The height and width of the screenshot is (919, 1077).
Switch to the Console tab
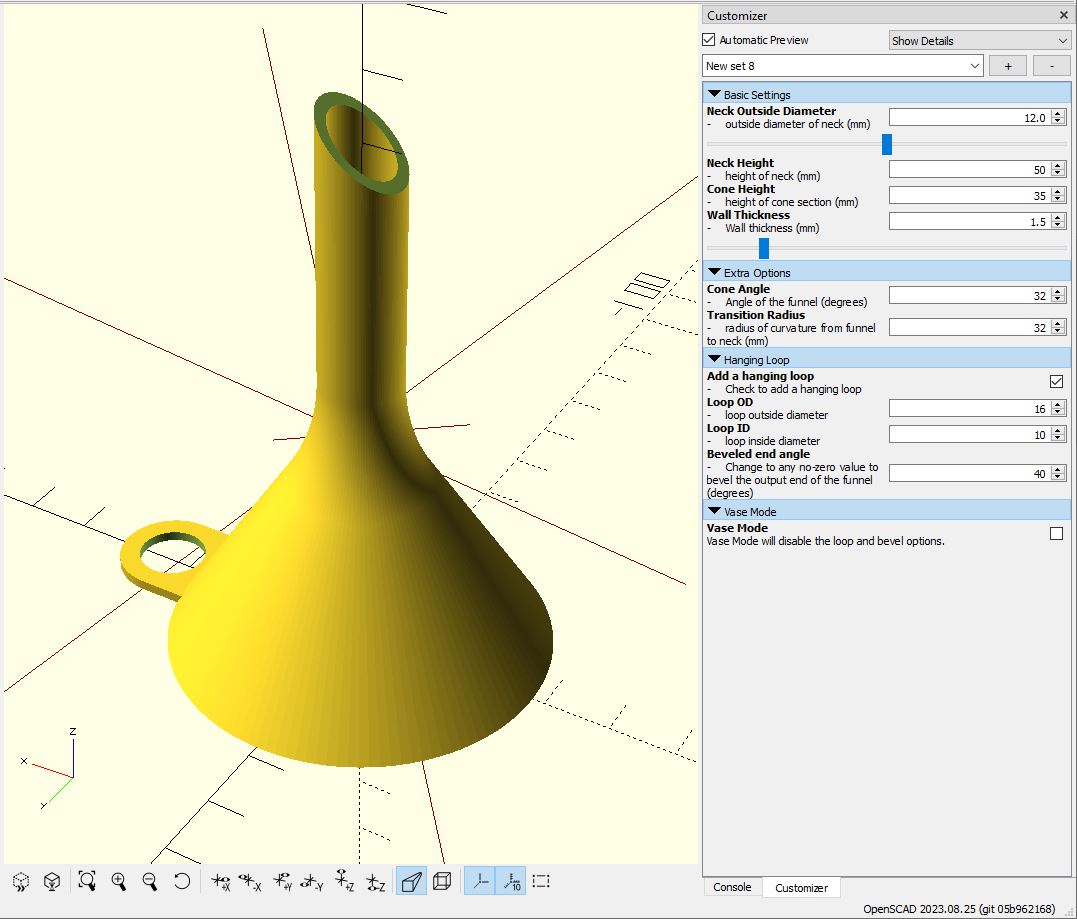[x=732, y=887]
